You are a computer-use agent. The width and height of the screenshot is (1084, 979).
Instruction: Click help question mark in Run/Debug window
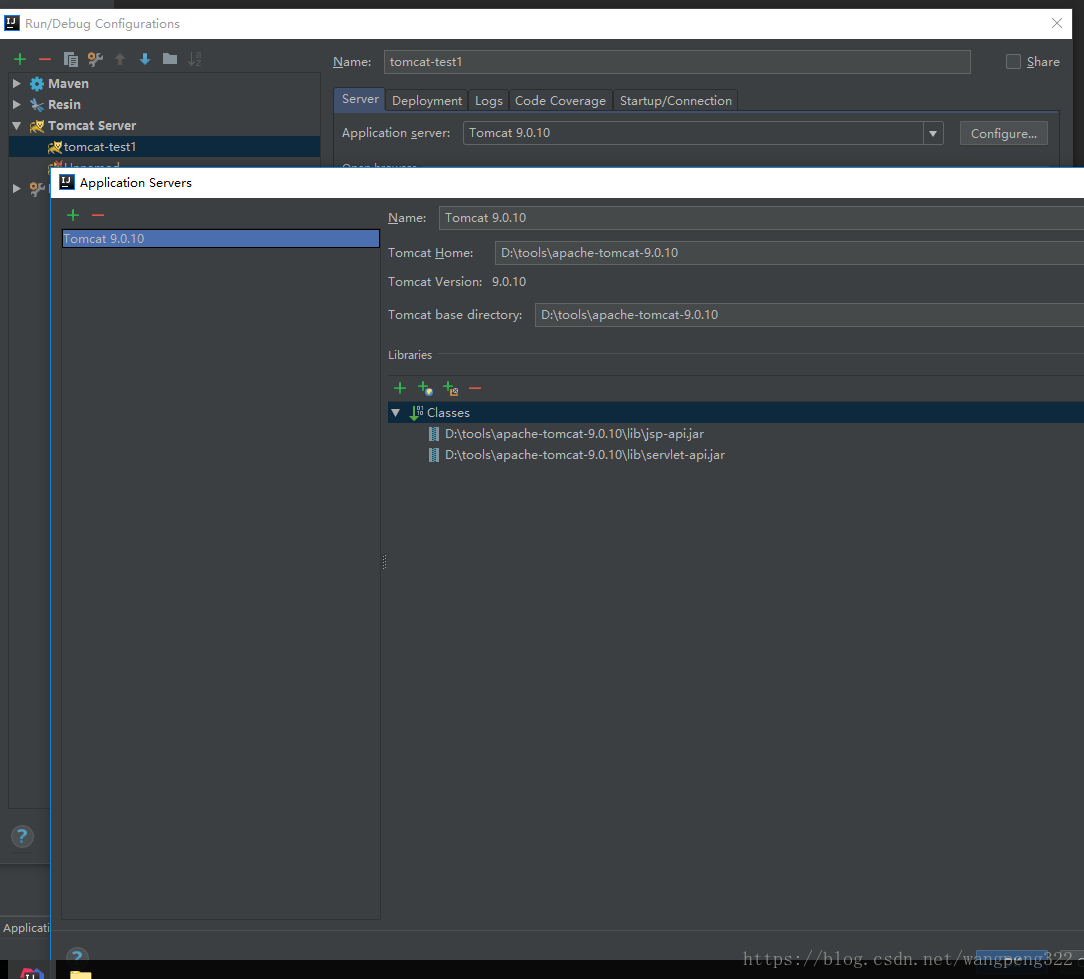22,837
